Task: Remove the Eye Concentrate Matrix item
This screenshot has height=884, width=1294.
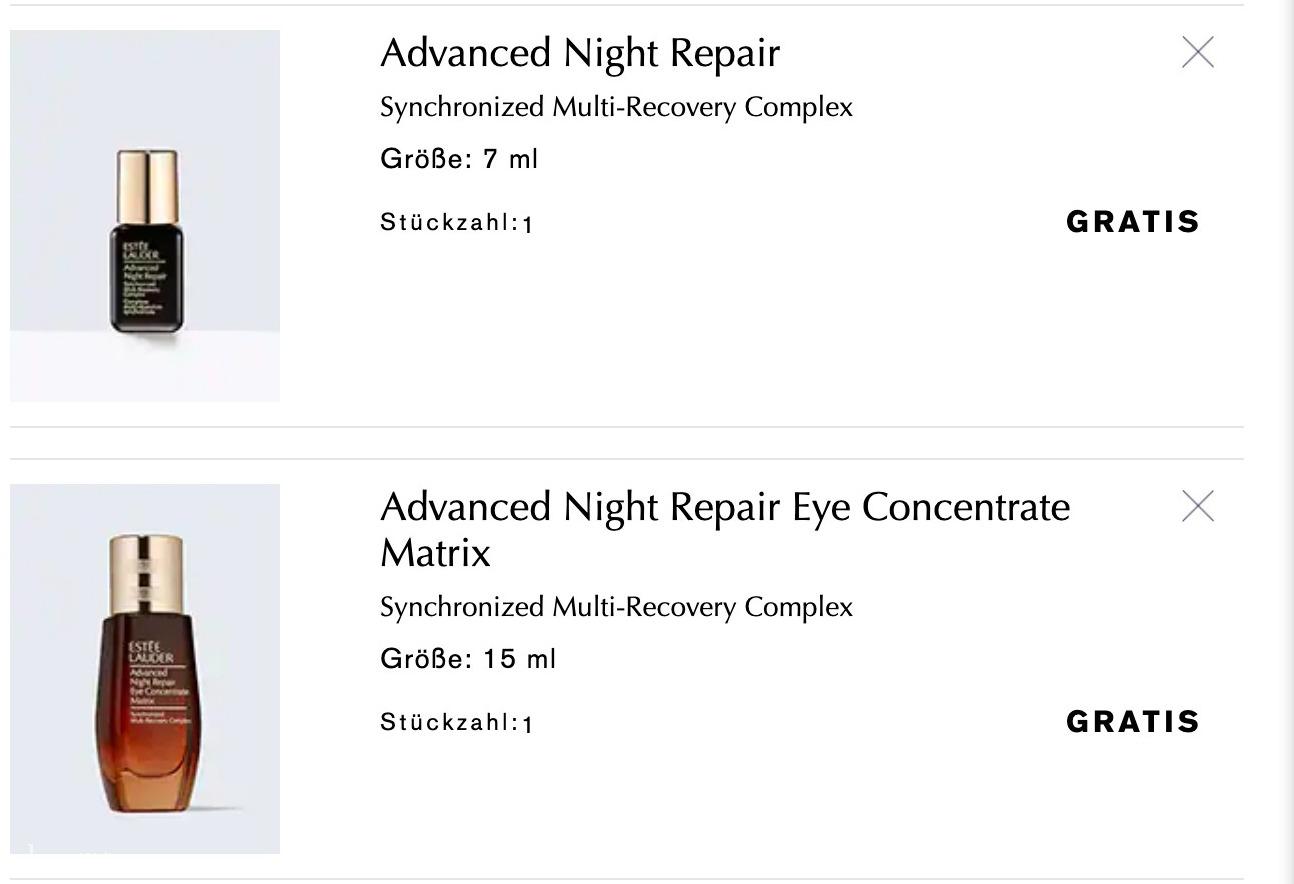Action: pyautogui.click(x=1198, y=507)
